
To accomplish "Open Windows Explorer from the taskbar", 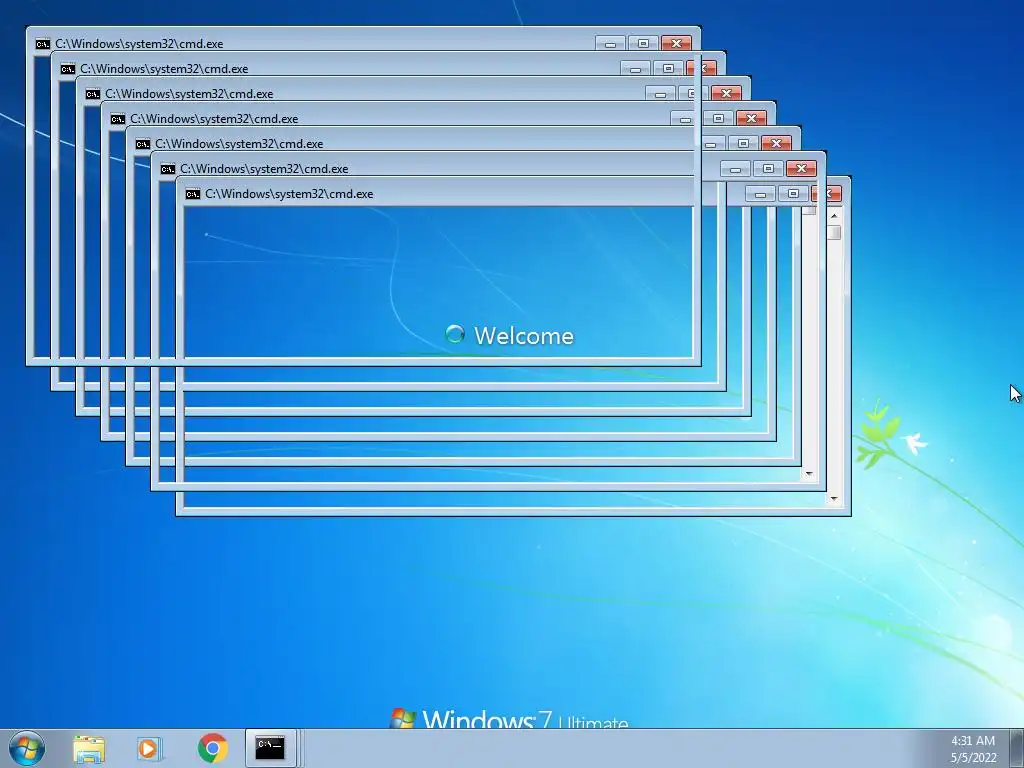I will [x=89, y=748].
